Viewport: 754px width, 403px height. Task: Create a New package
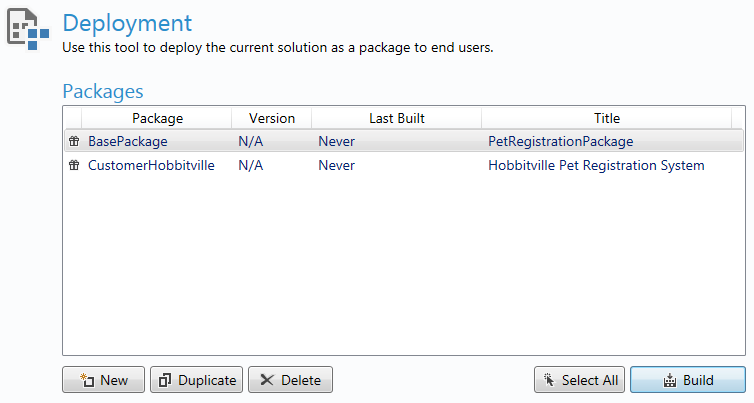pyautogui.click(x=103, y=380)
